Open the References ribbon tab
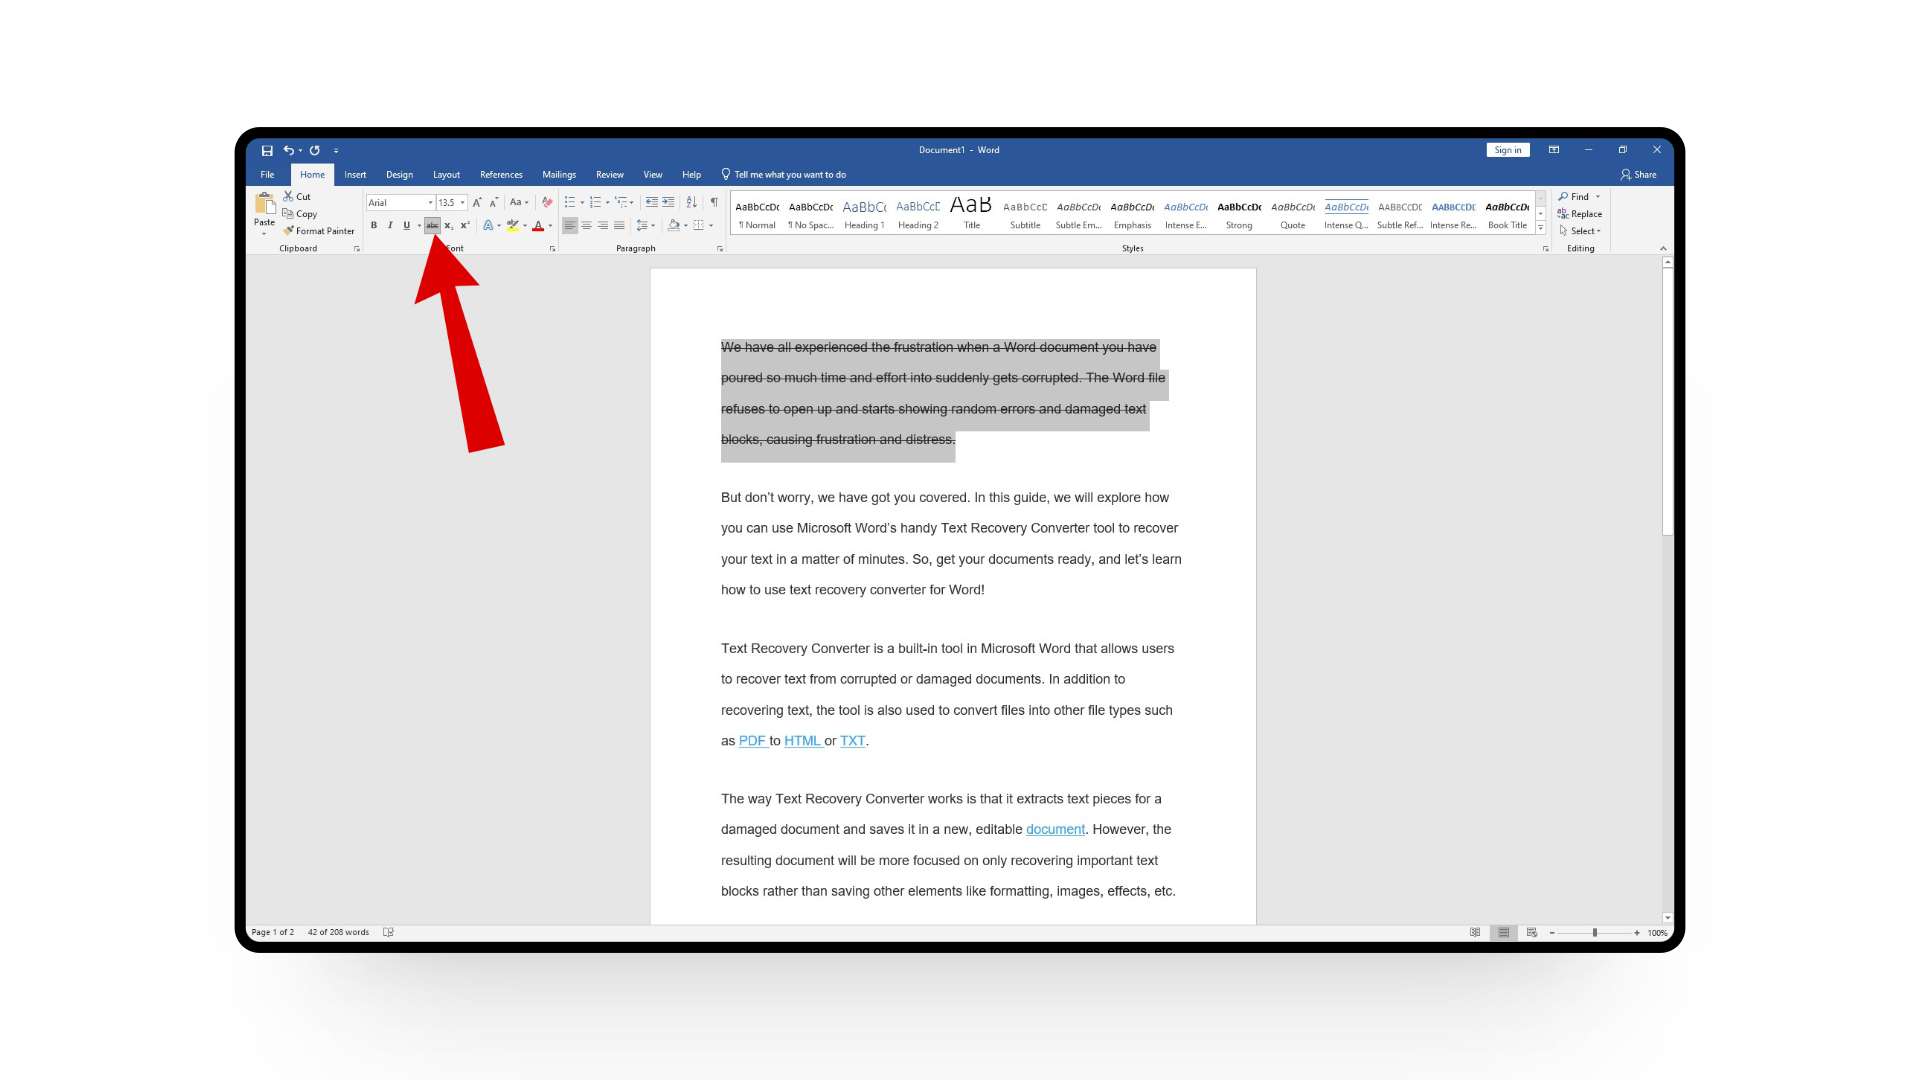Image resolution: width=1920 pixels, height=1080 pixels. tap(501, 175)
